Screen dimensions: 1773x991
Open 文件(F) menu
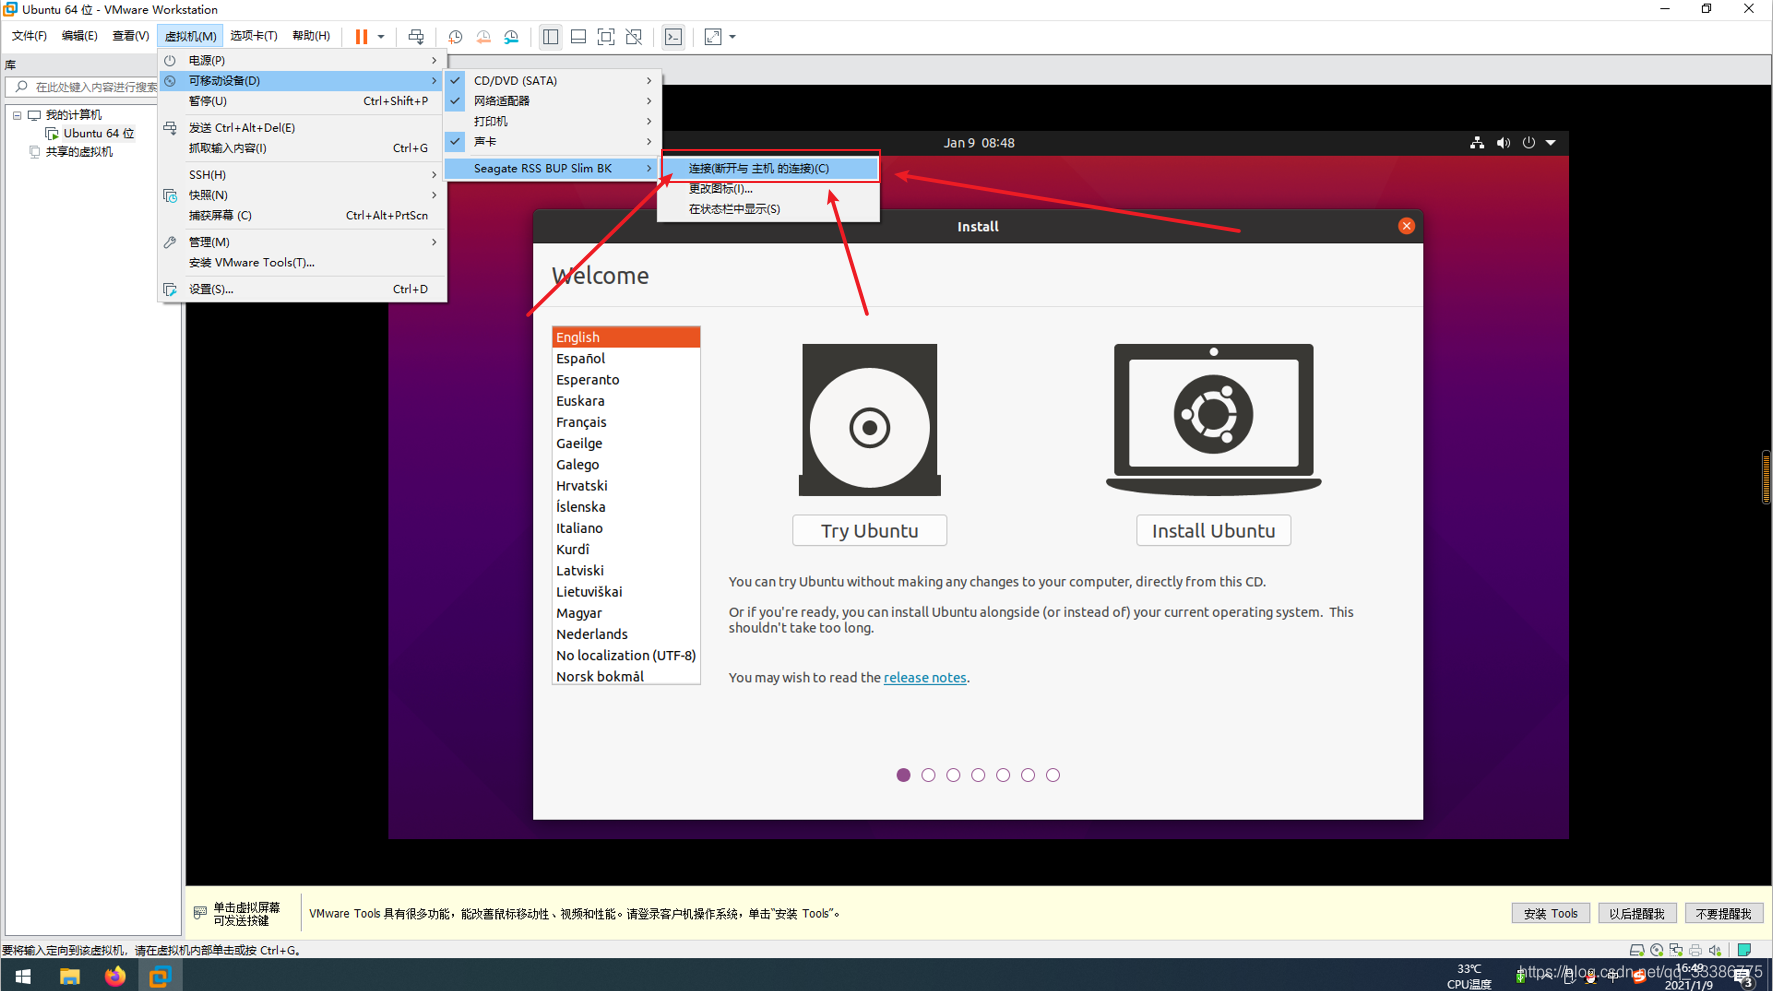click(x=30, y=36)
